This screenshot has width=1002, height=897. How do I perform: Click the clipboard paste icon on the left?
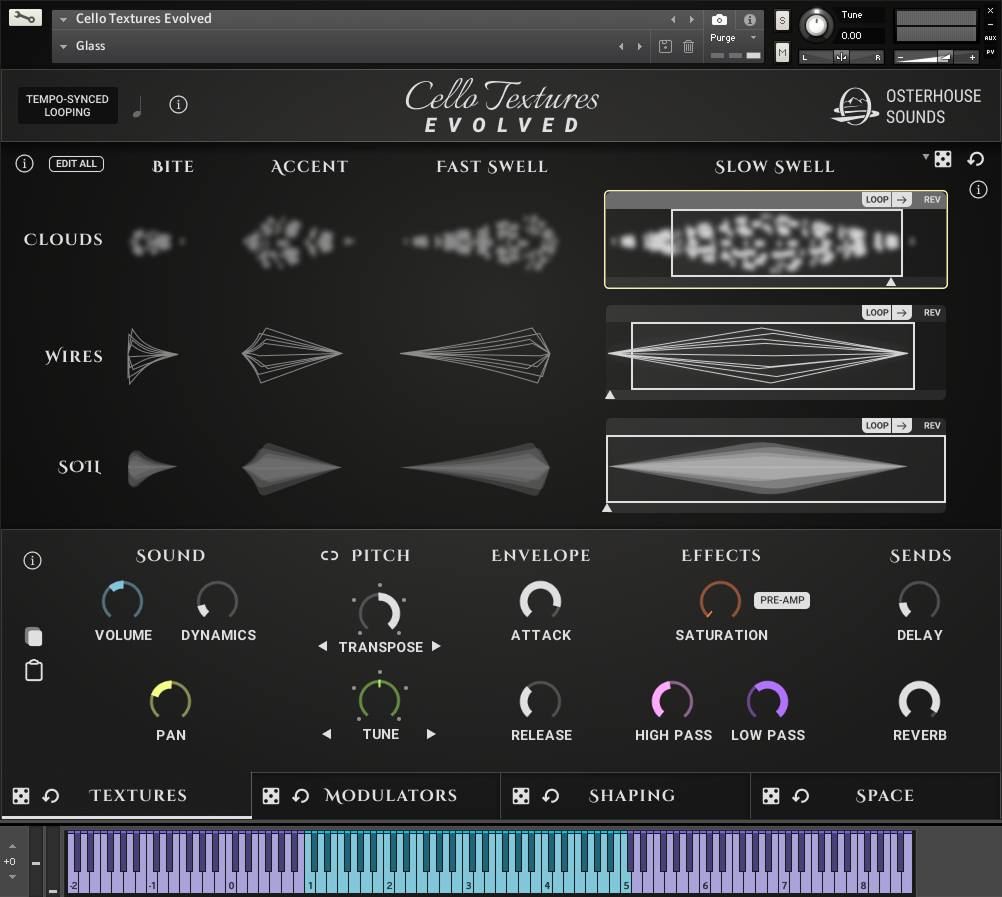[x=34, y=671]
